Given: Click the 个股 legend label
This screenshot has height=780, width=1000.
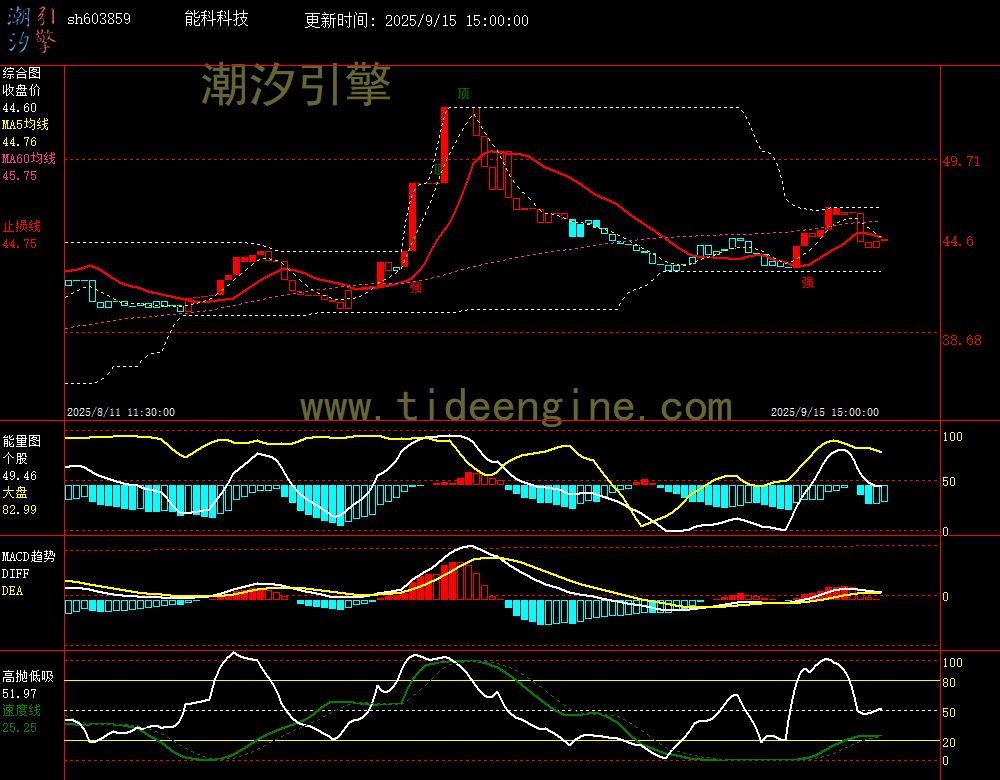Looking at the screenshot, I should pyautogui.click(x=15, y=459).
